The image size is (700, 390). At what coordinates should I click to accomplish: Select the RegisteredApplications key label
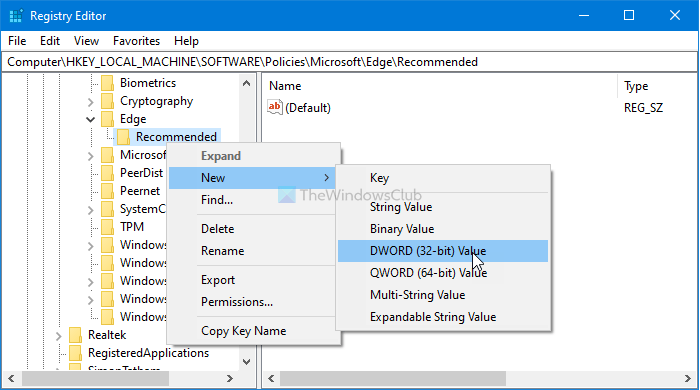(148, 353)
